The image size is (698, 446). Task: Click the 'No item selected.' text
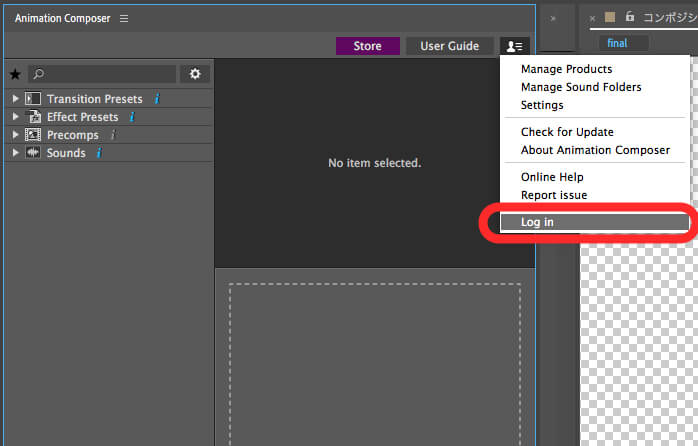[x=375, y=163]
